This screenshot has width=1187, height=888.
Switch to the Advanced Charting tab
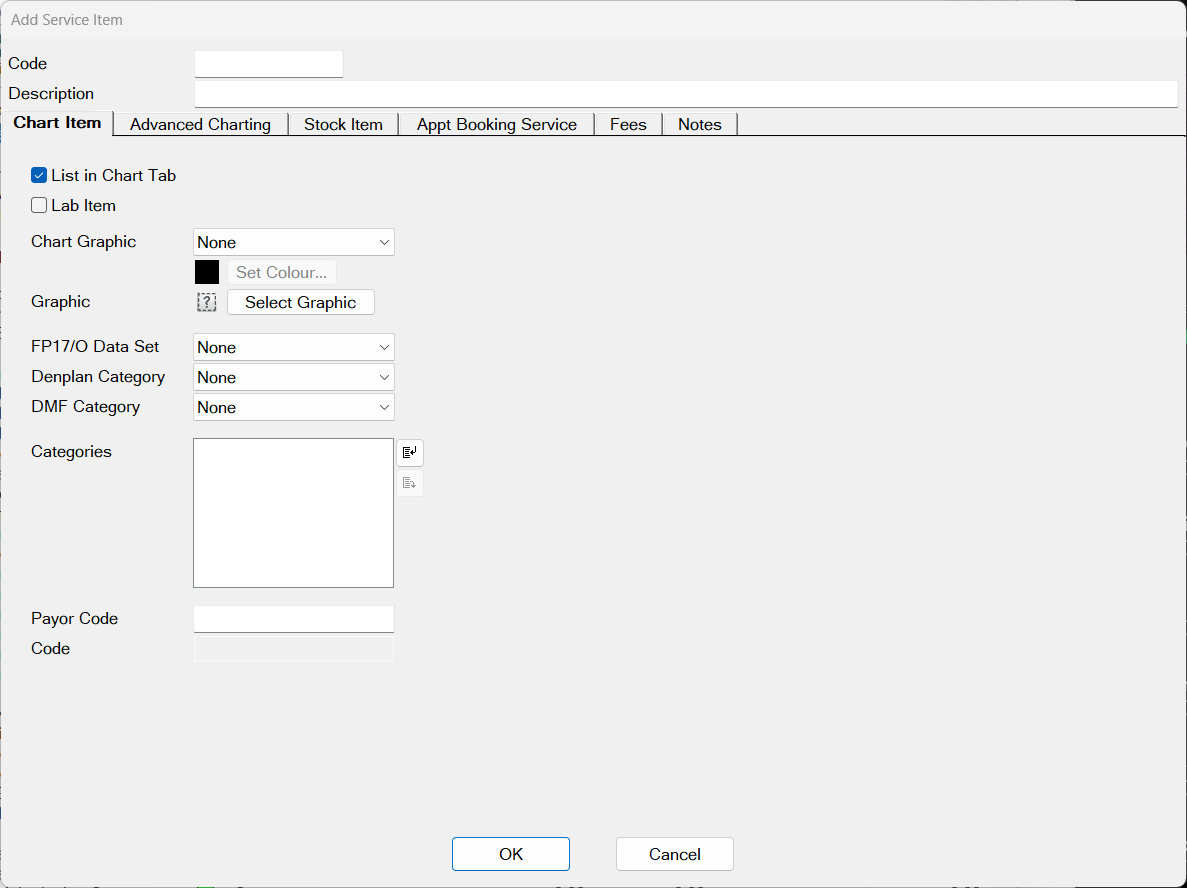click(199, 124)
